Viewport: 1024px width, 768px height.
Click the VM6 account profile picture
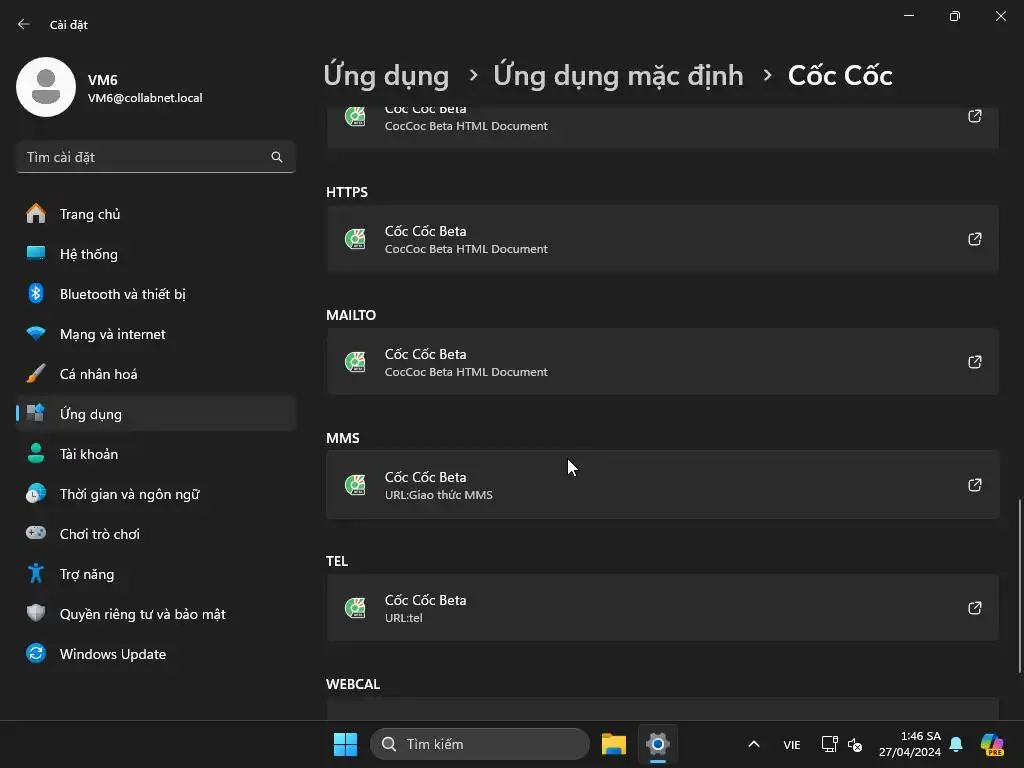click(46, 87)
